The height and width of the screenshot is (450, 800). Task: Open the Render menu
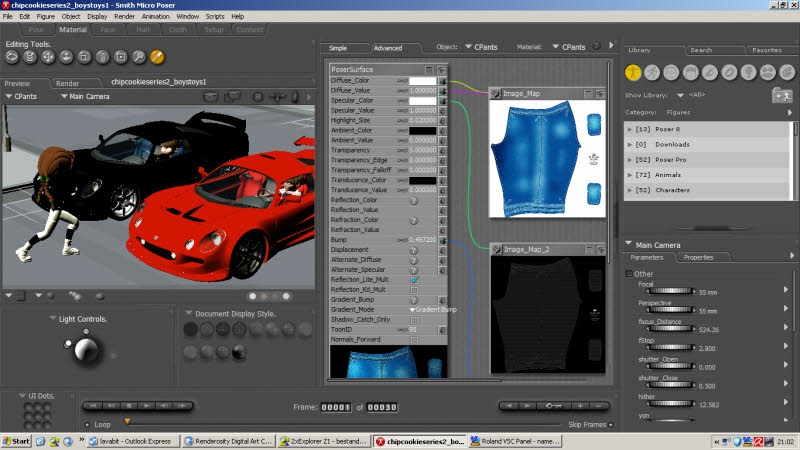[124, 17]
